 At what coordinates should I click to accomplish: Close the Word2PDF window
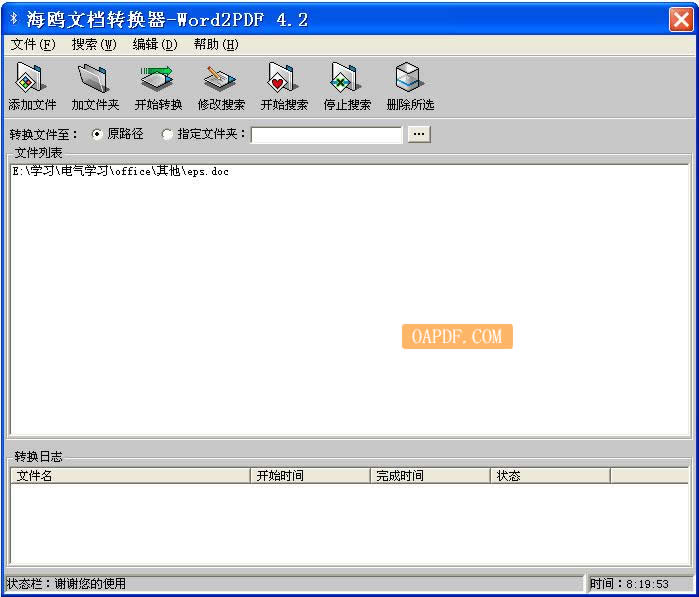pos(681,20)
